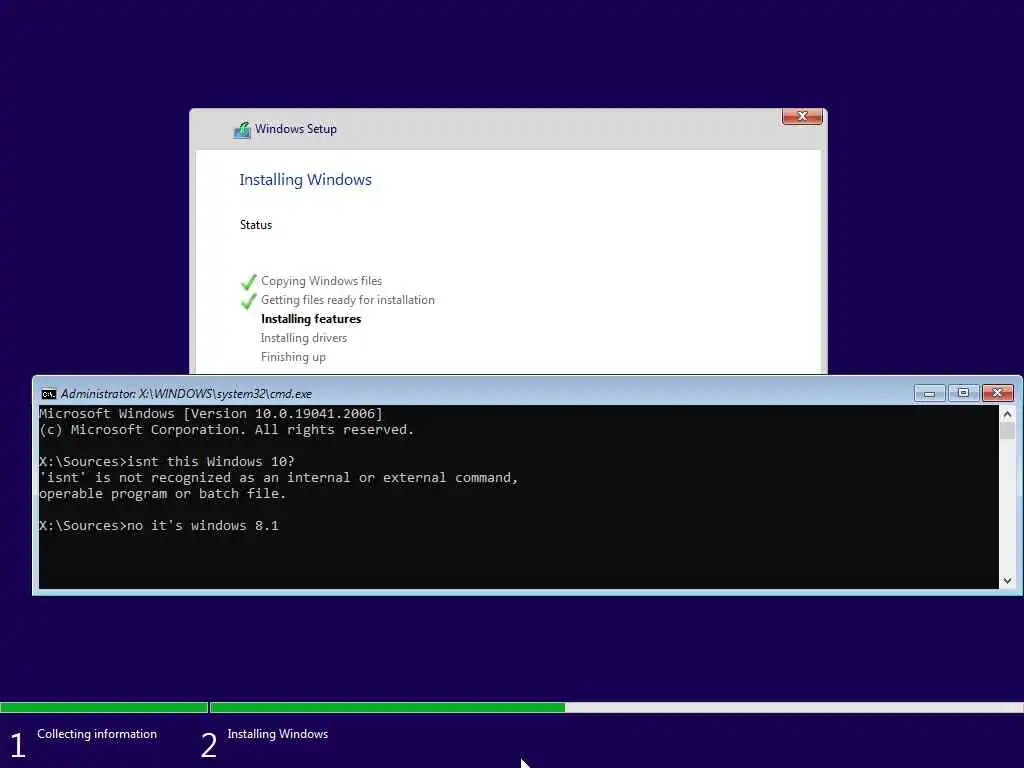Click the 'Copying Windows files' status text
Image resolution: width=1024 pixels, height=768 pixels.
(321, 281)
